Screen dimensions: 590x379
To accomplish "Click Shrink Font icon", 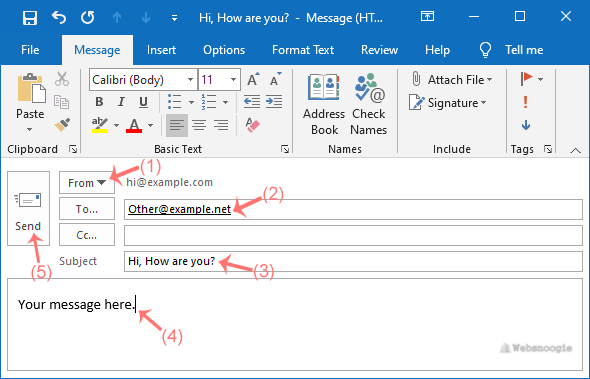I will point(275,79).
